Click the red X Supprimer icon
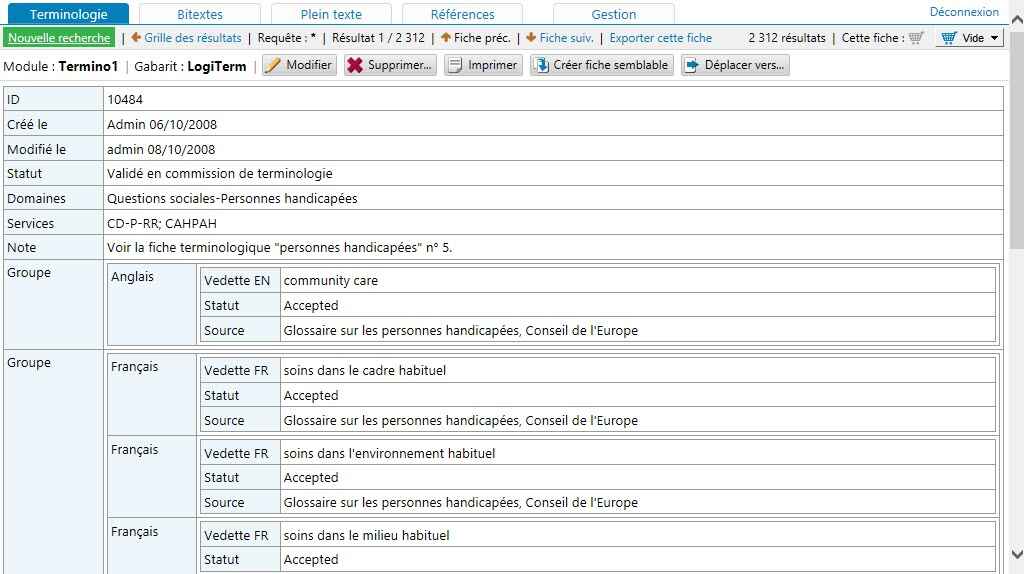This screenshot has width=1024, height=574. [x=355, y=65]
